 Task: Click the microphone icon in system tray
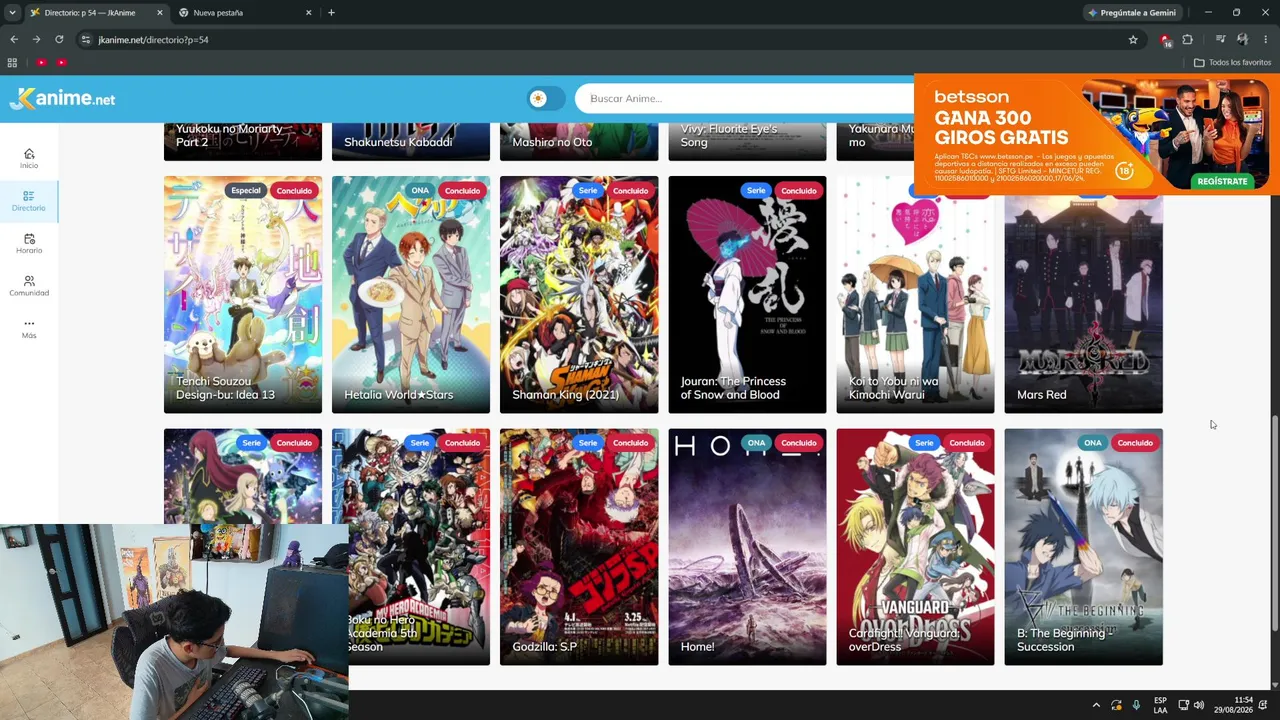1136,705
